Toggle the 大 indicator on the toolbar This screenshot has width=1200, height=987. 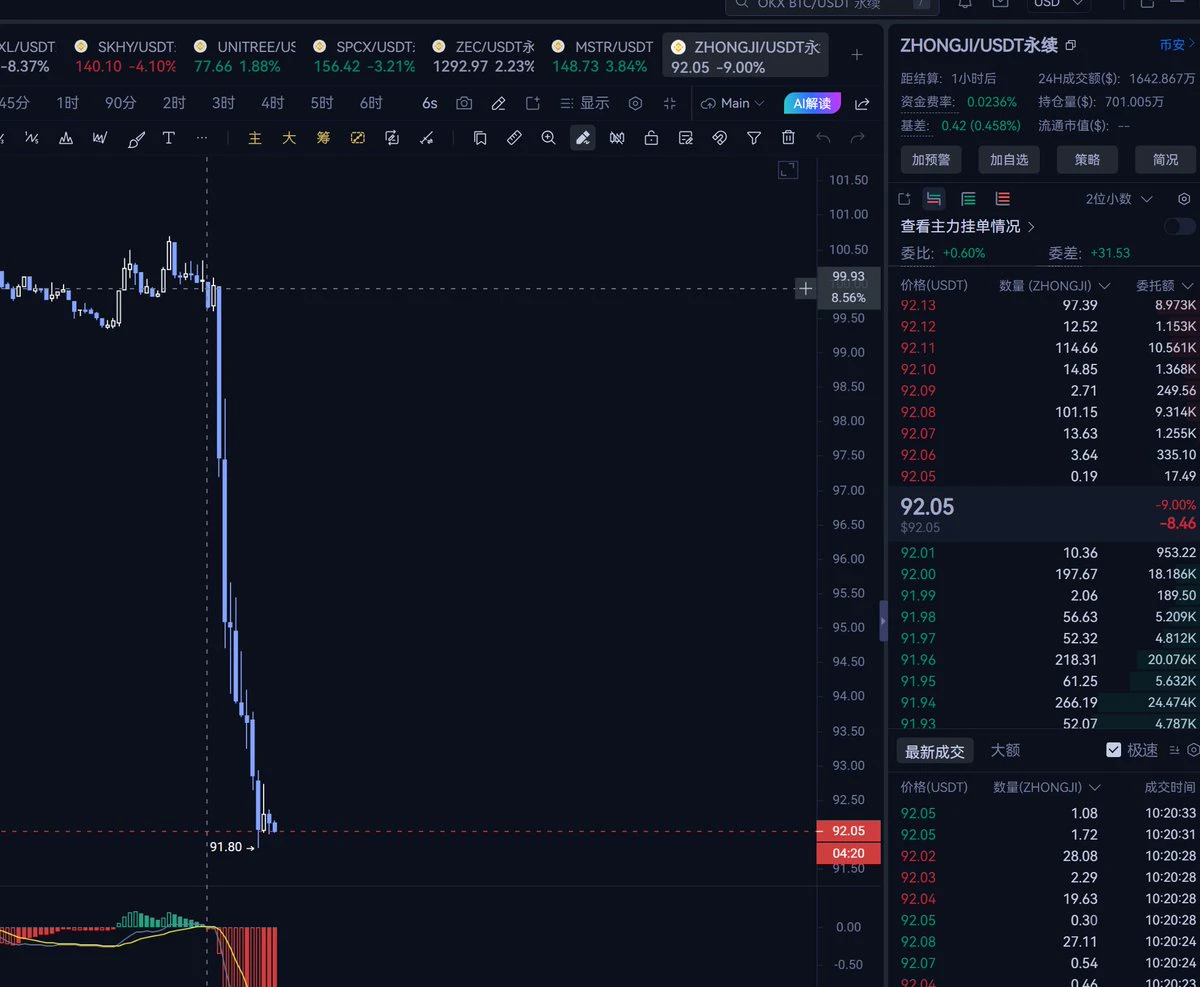tap(289, 138)
